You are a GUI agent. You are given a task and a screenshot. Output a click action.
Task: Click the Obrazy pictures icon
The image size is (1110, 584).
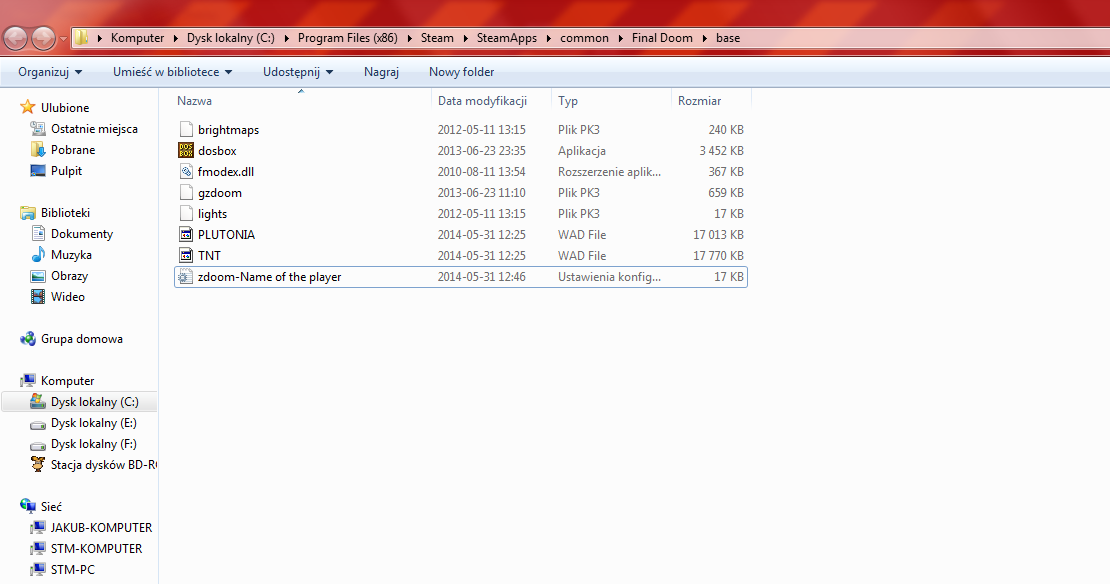pos(38,275)
